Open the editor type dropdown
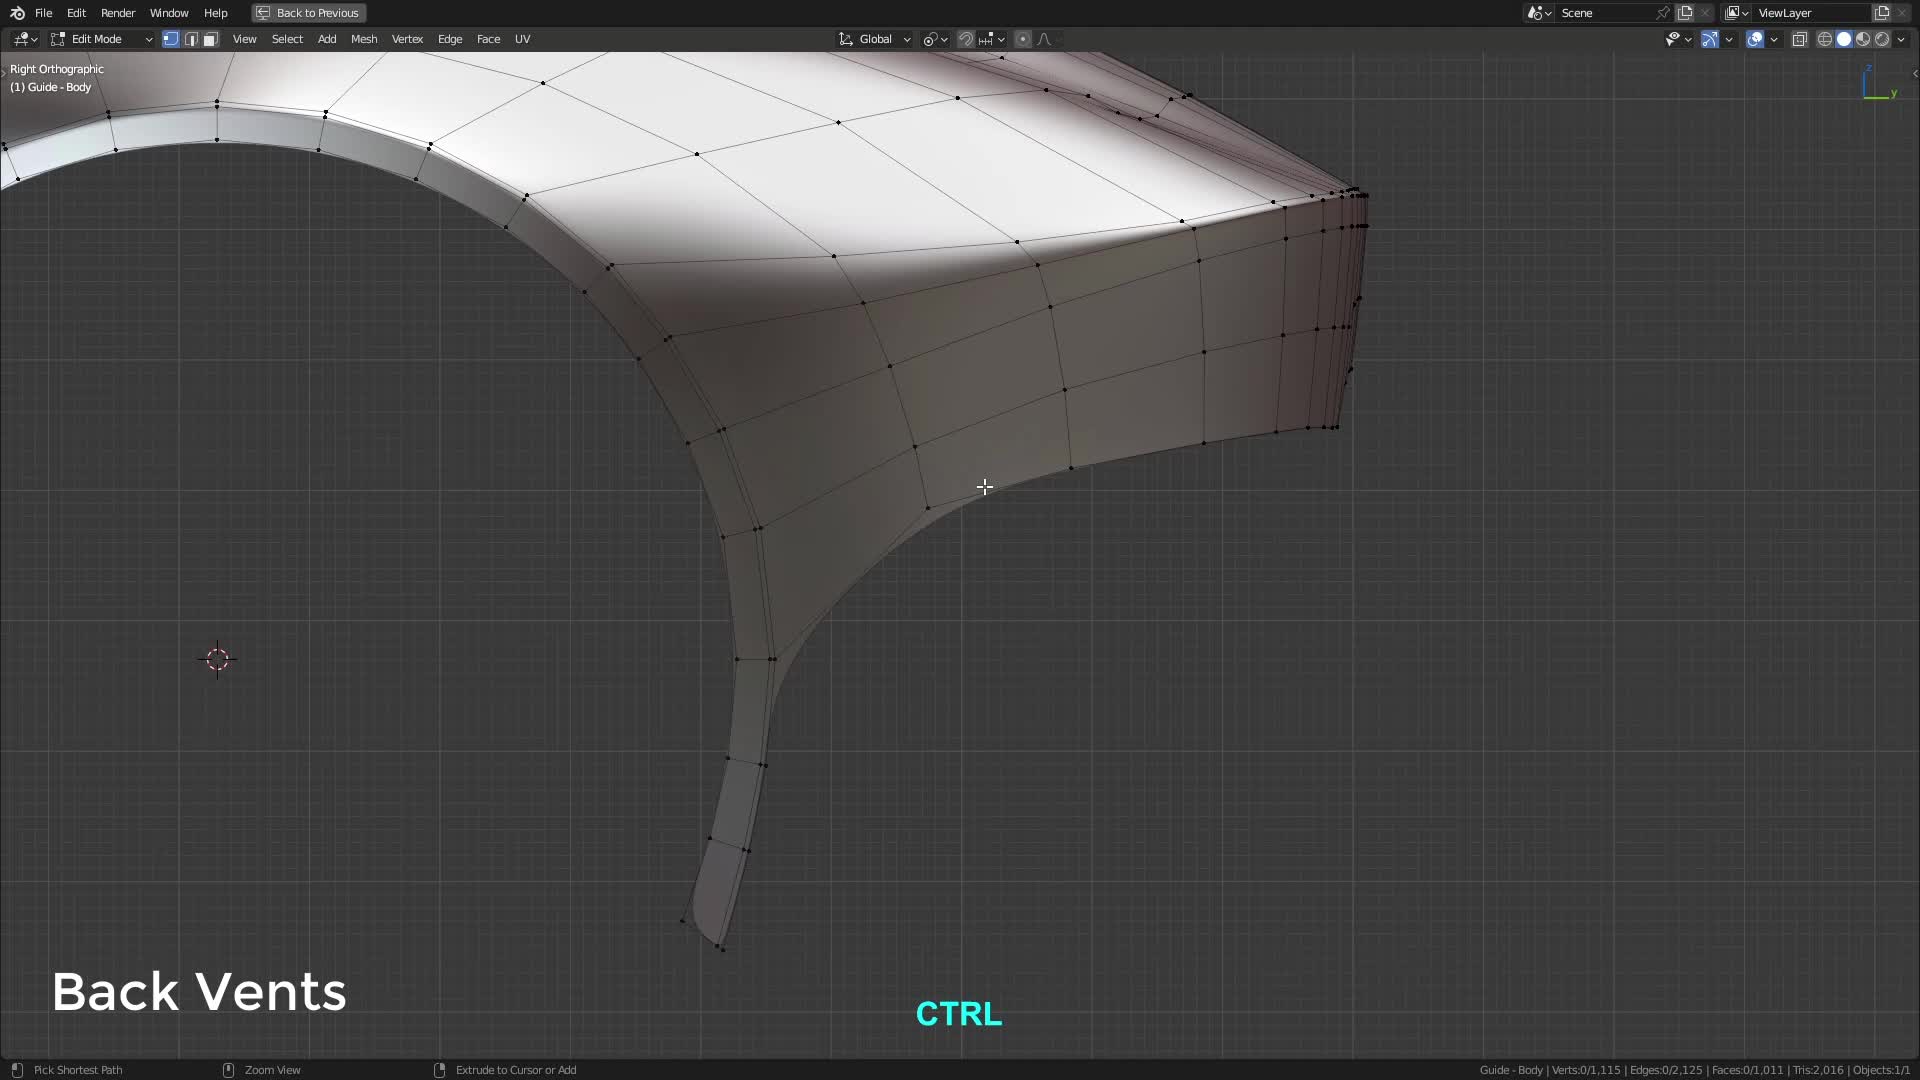 [x=26, y=39]
